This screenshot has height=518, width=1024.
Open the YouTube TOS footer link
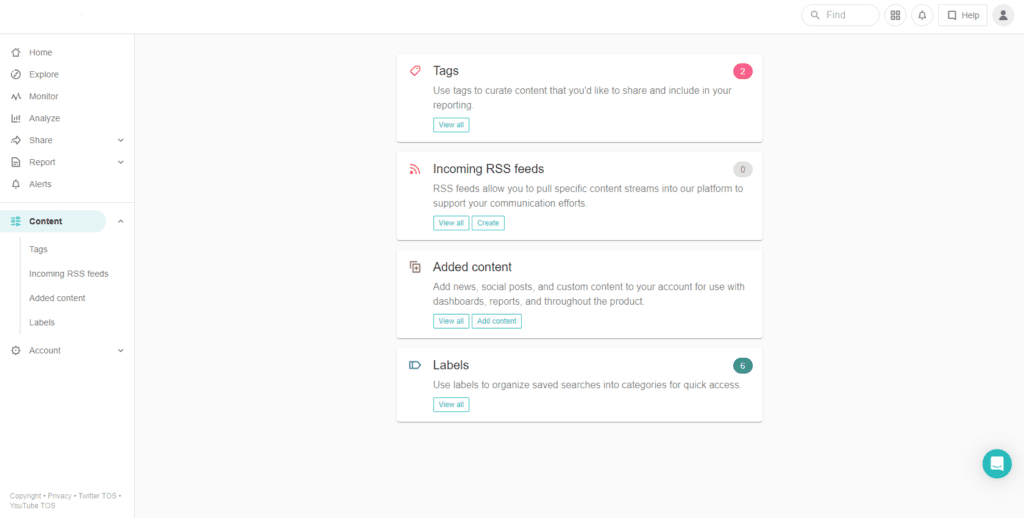[x=33, y=506]
